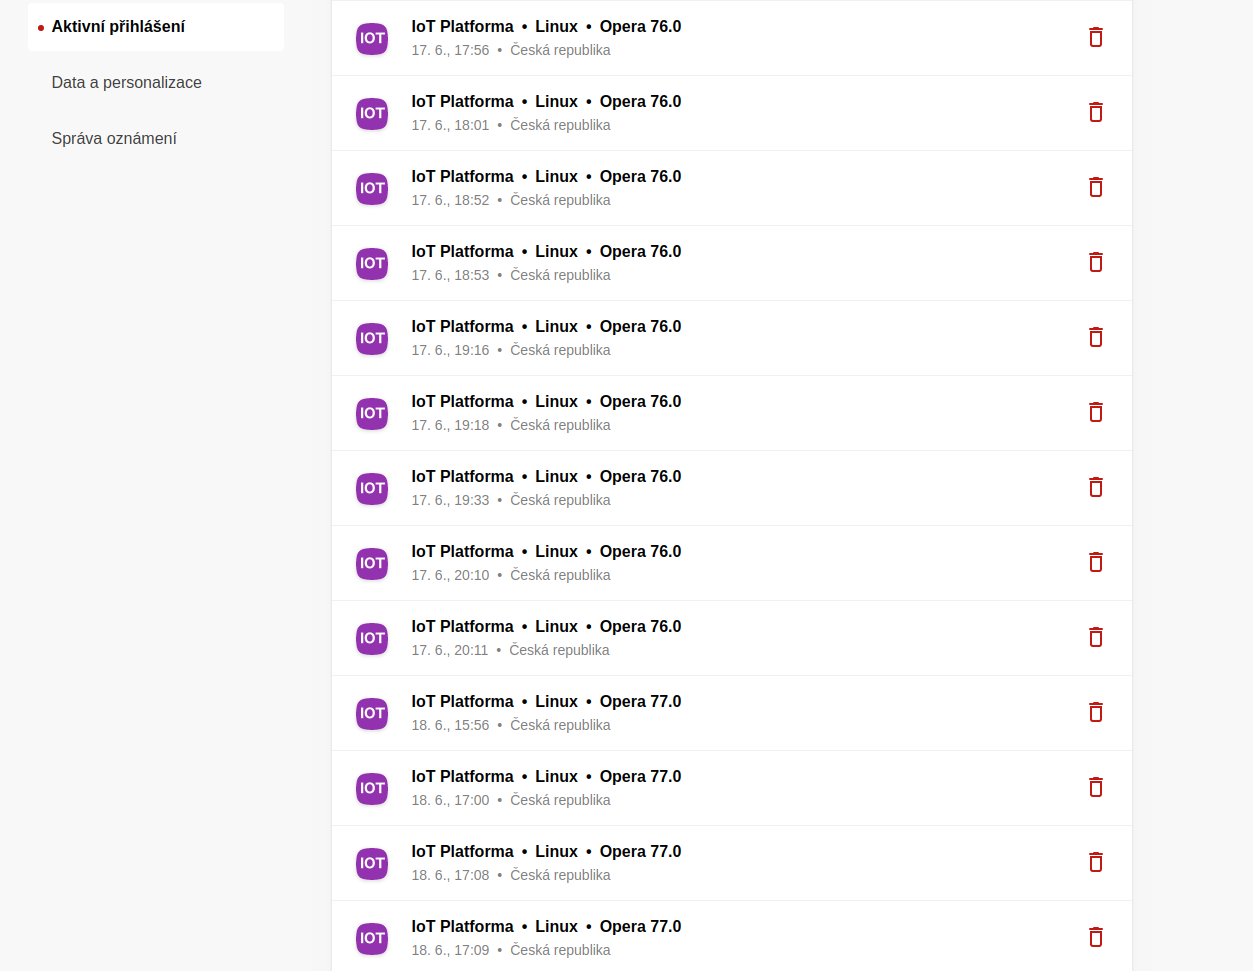Select the session title dated 17. 6., 20:11
The width and height of the screenshot is (1253, 971).
click(546, 626)
